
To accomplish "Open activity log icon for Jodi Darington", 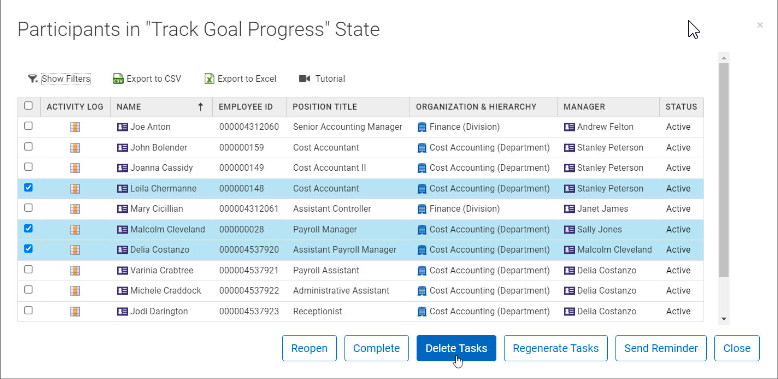I will click(x=75, y=312).
